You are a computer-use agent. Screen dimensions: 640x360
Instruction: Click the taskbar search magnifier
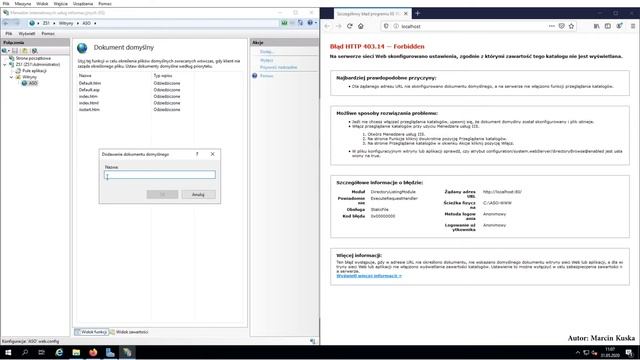click(25, 352)
